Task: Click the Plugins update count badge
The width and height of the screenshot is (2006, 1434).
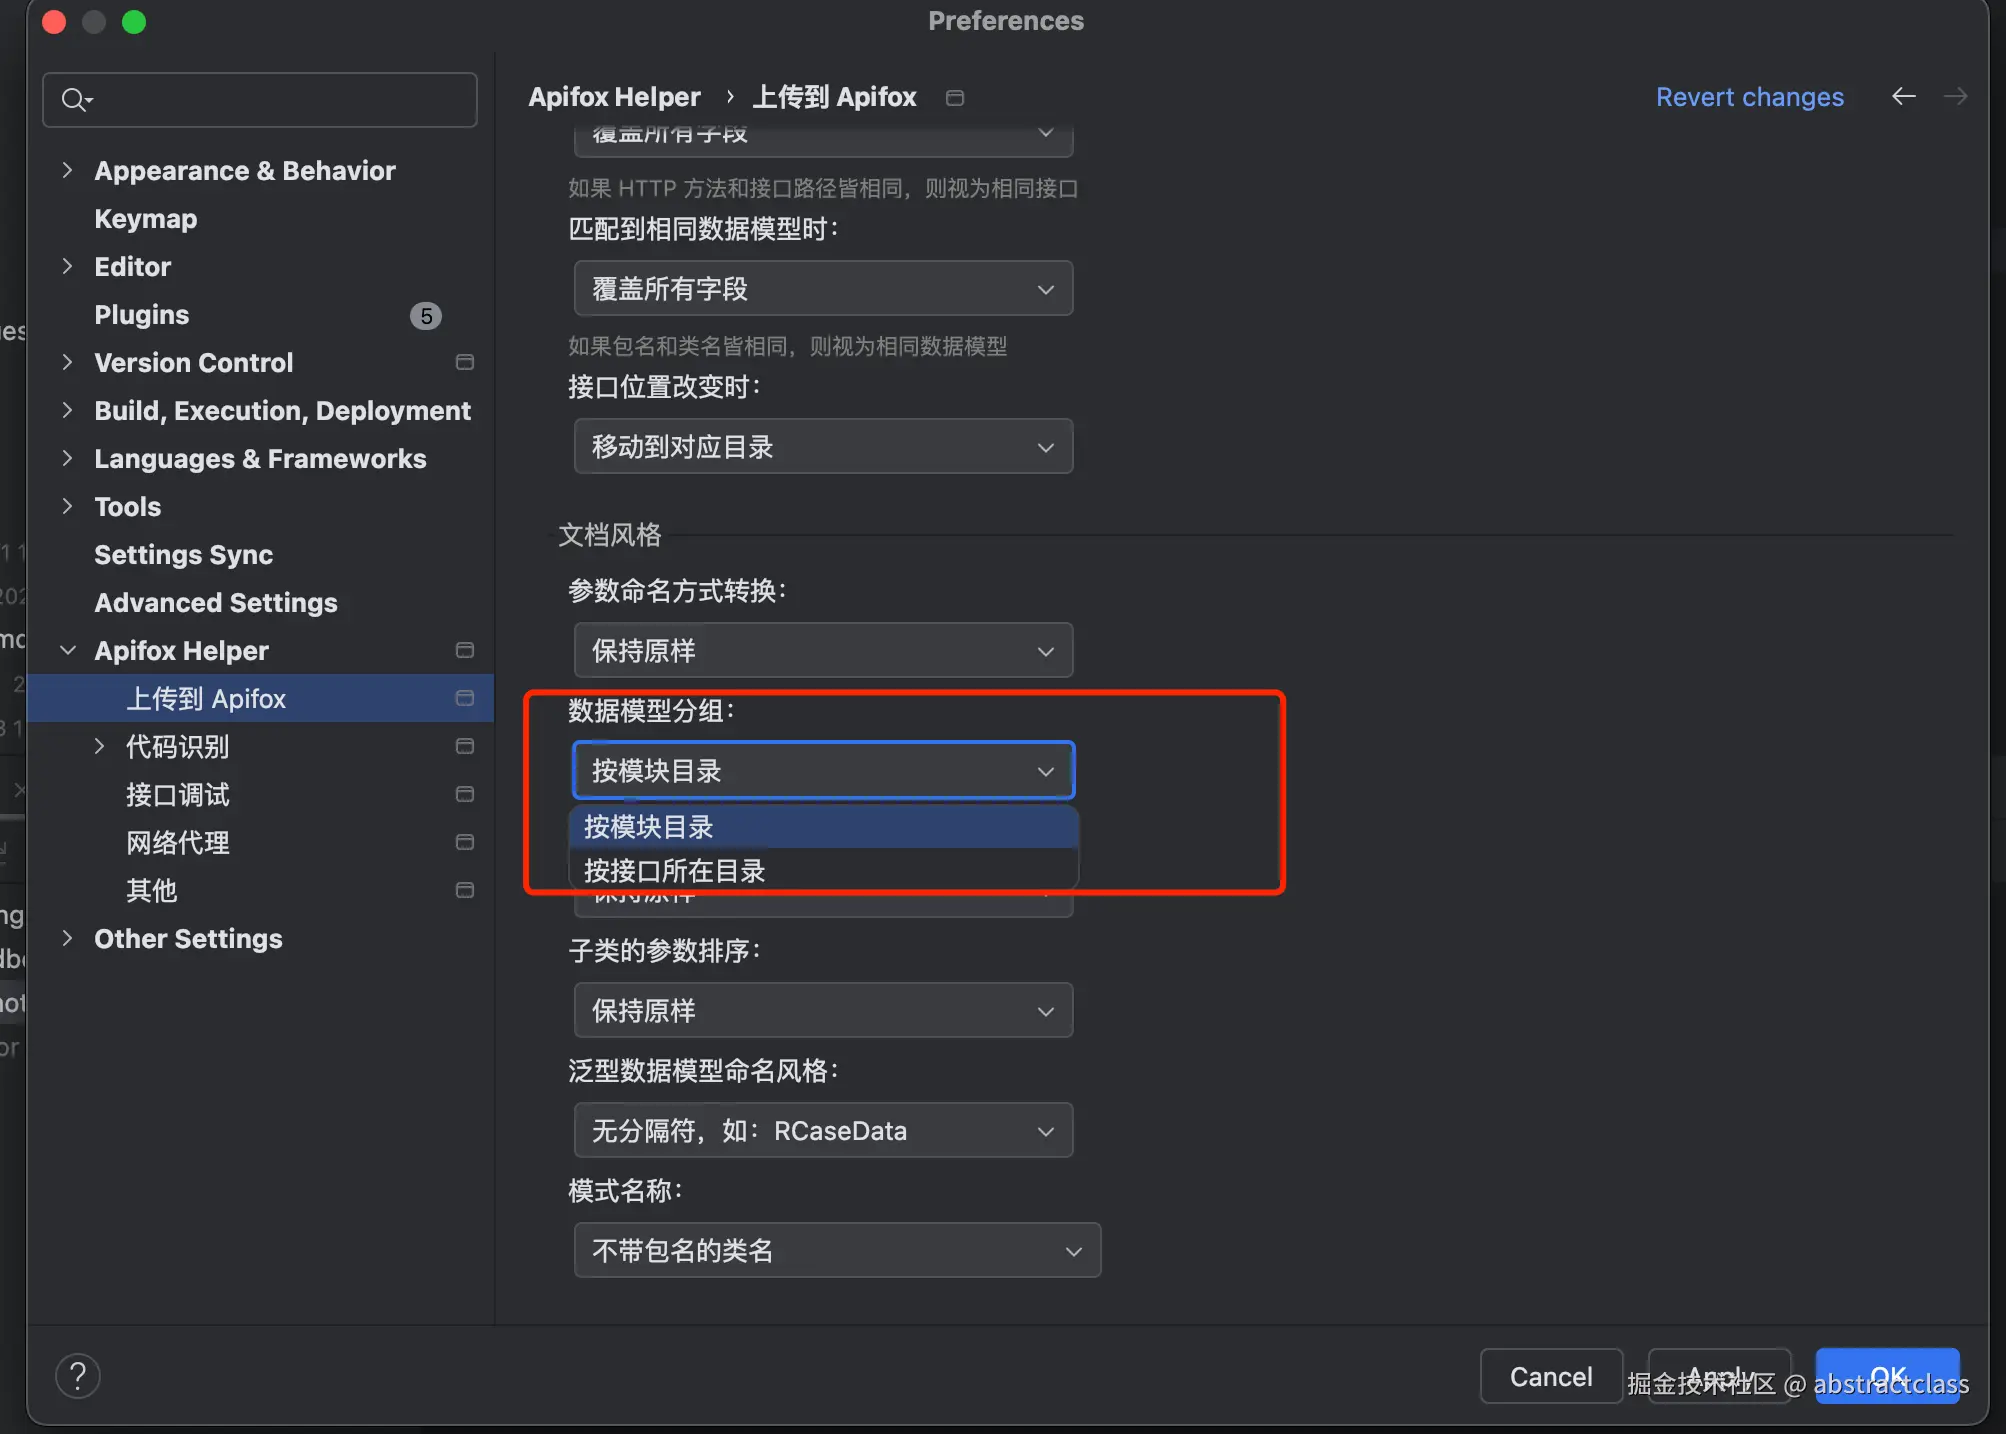Action: pos(426,316)
